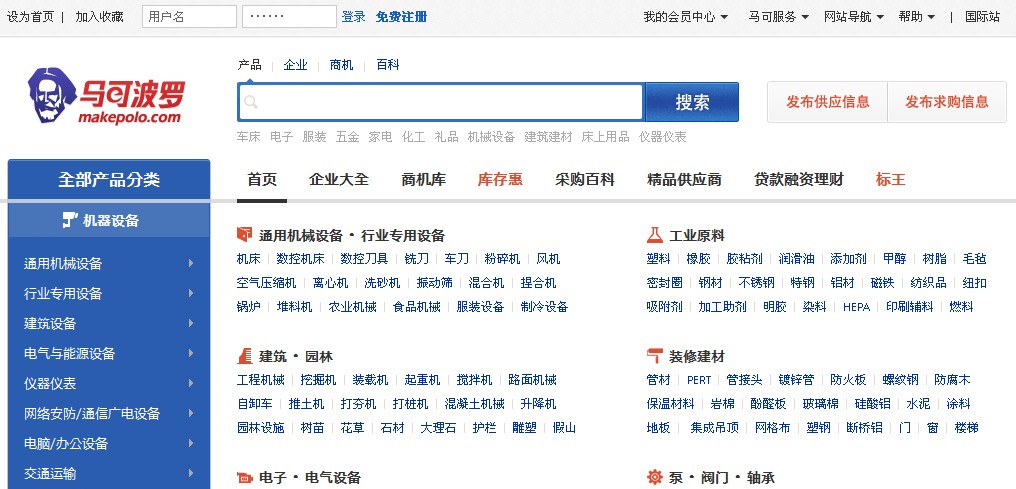1016x489 pixels.
Task: Open the 空气压缩机 category link
Action: (x=267, y=283)
